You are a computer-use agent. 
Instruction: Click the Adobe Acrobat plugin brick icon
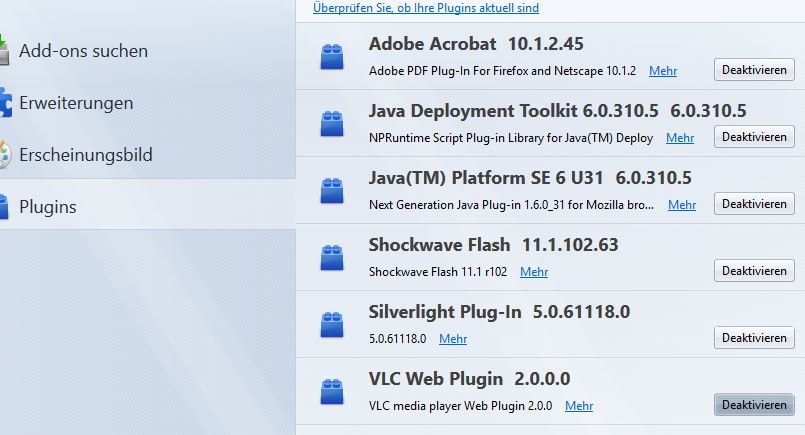click(332, 57)
